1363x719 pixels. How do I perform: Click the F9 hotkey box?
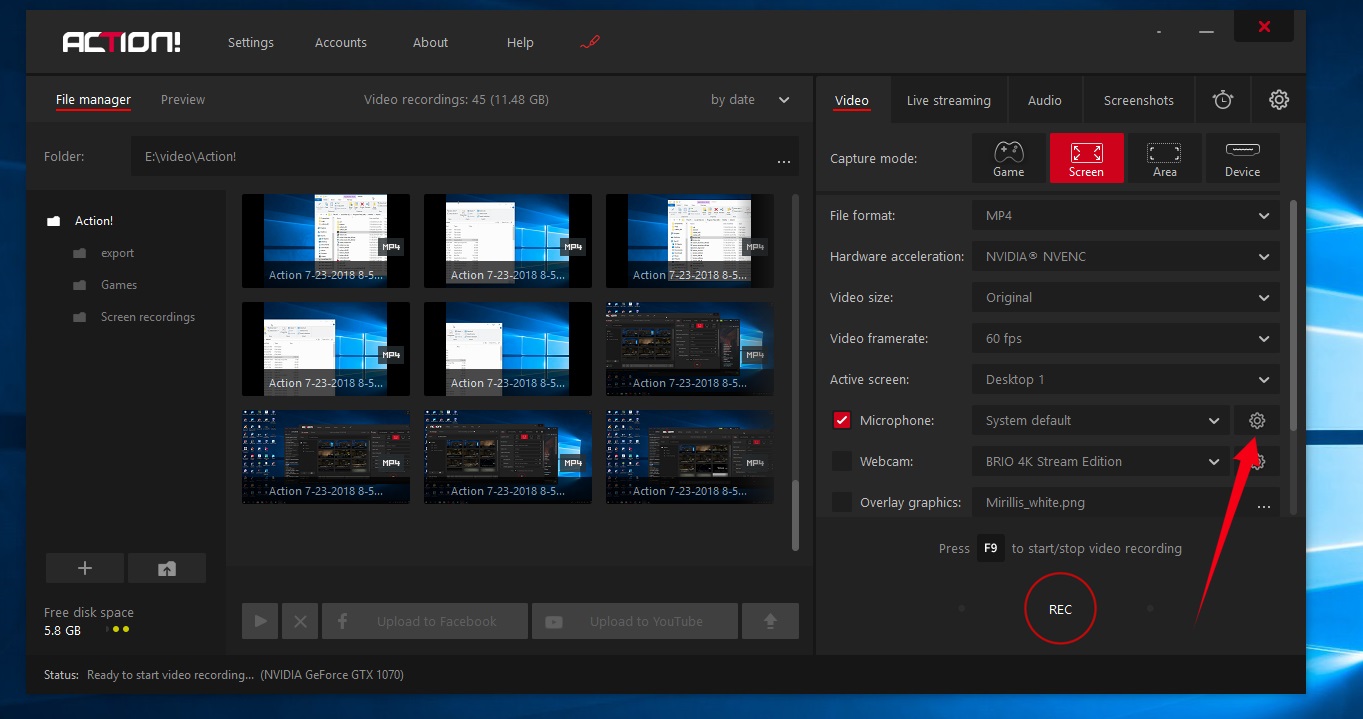(991, 548)
